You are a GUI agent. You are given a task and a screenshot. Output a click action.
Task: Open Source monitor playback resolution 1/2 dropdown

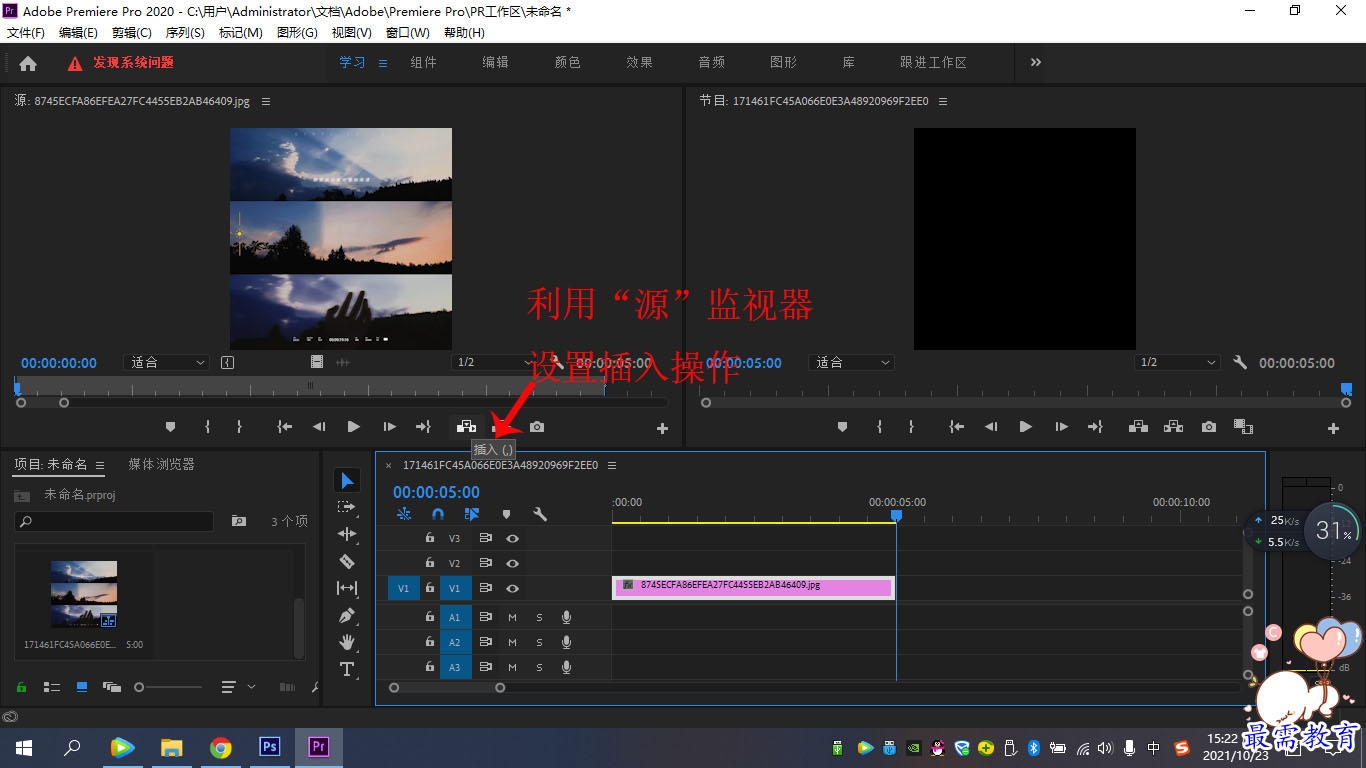click(x=494, y=362)
